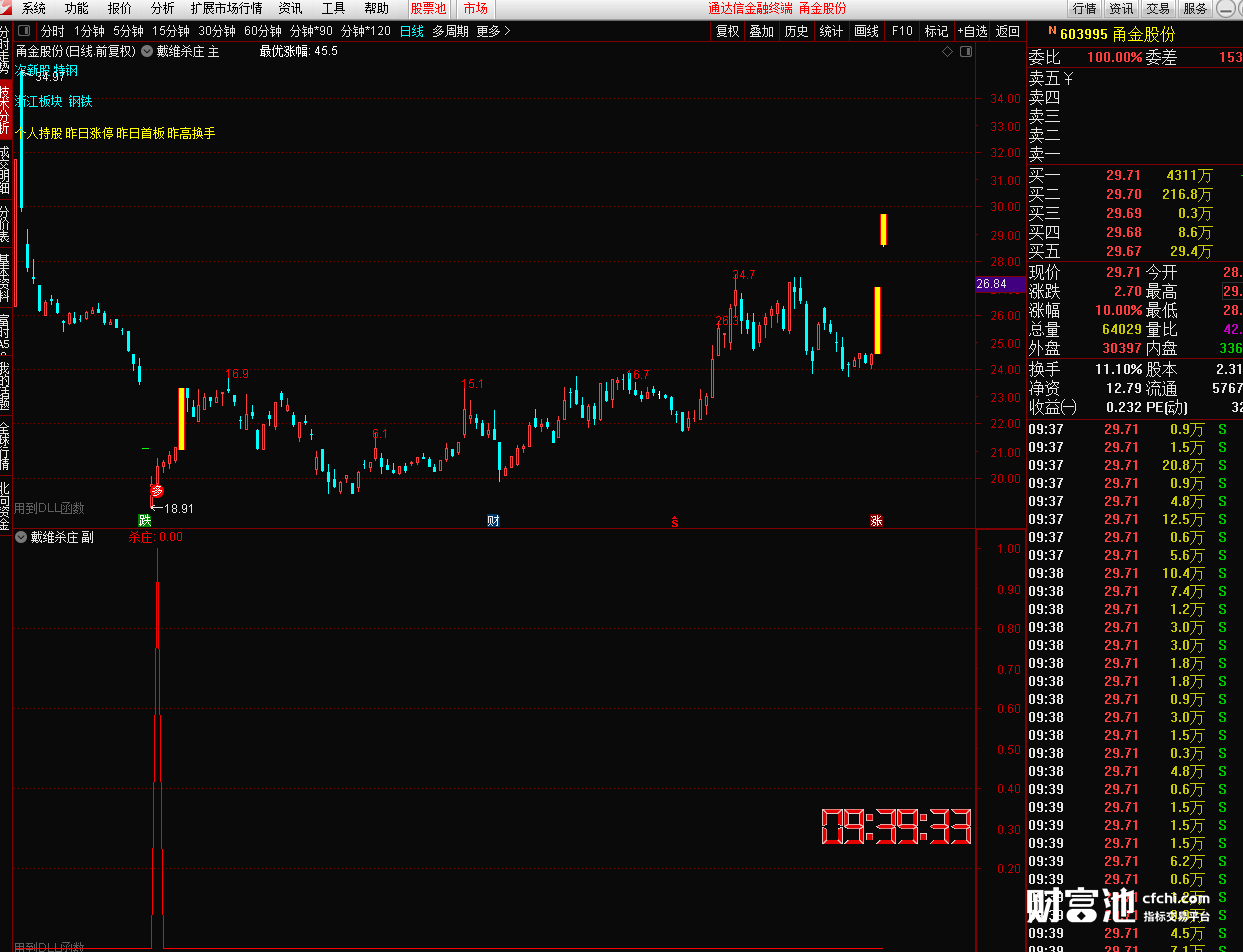This screenshot has height=952, width=1243.
Task: Click the 买二 bid row priced 29.70
Action: pos(1134,195)
